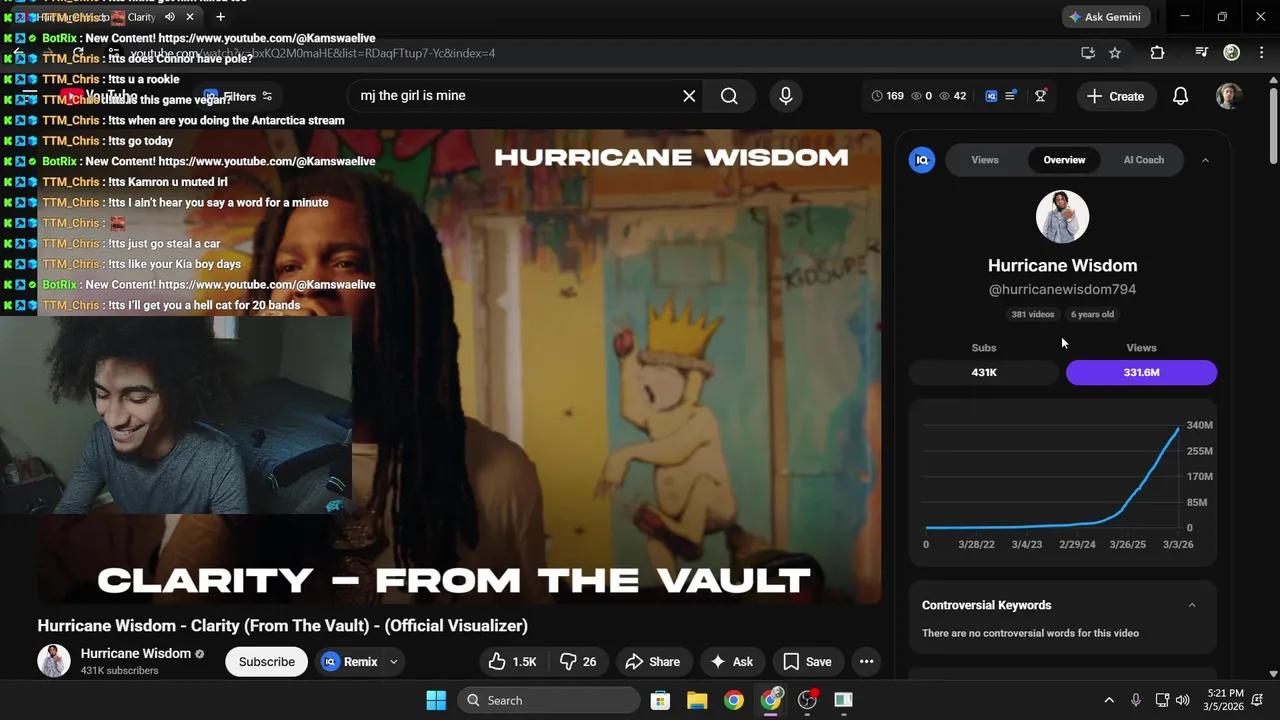This screenshot has width=1280, height=720.
Task: Click the video player frame
Action: click(x=459, y=366)
